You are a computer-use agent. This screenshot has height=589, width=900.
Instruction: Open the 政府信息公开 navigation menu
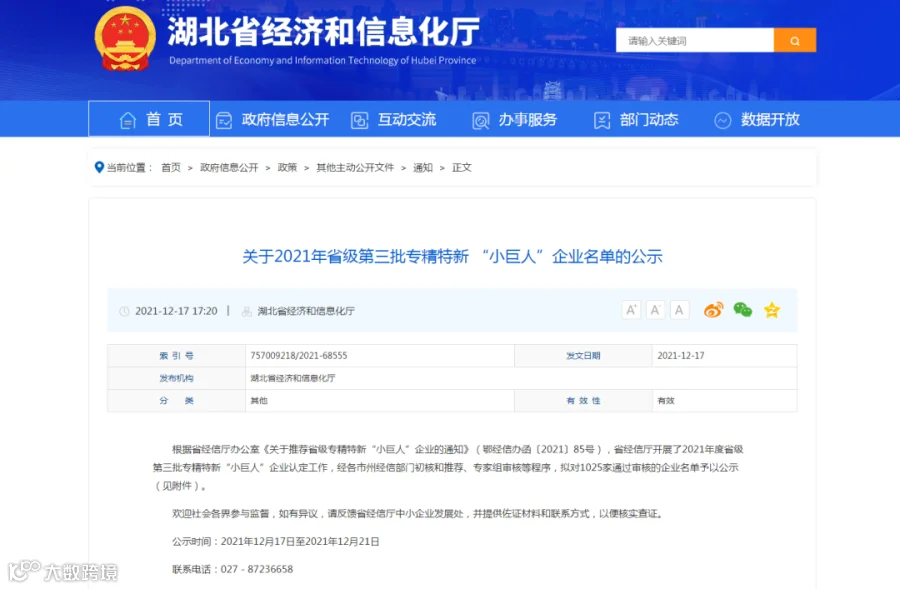tap(273, 119)
